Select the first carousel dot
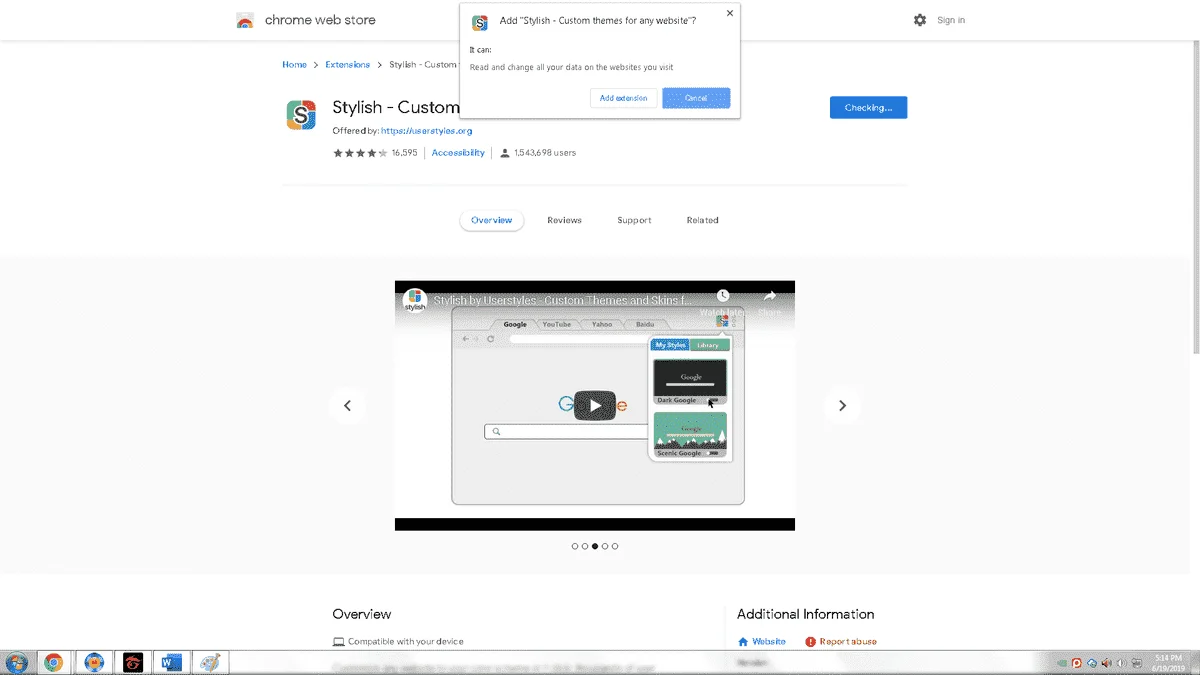 [575, 546]
